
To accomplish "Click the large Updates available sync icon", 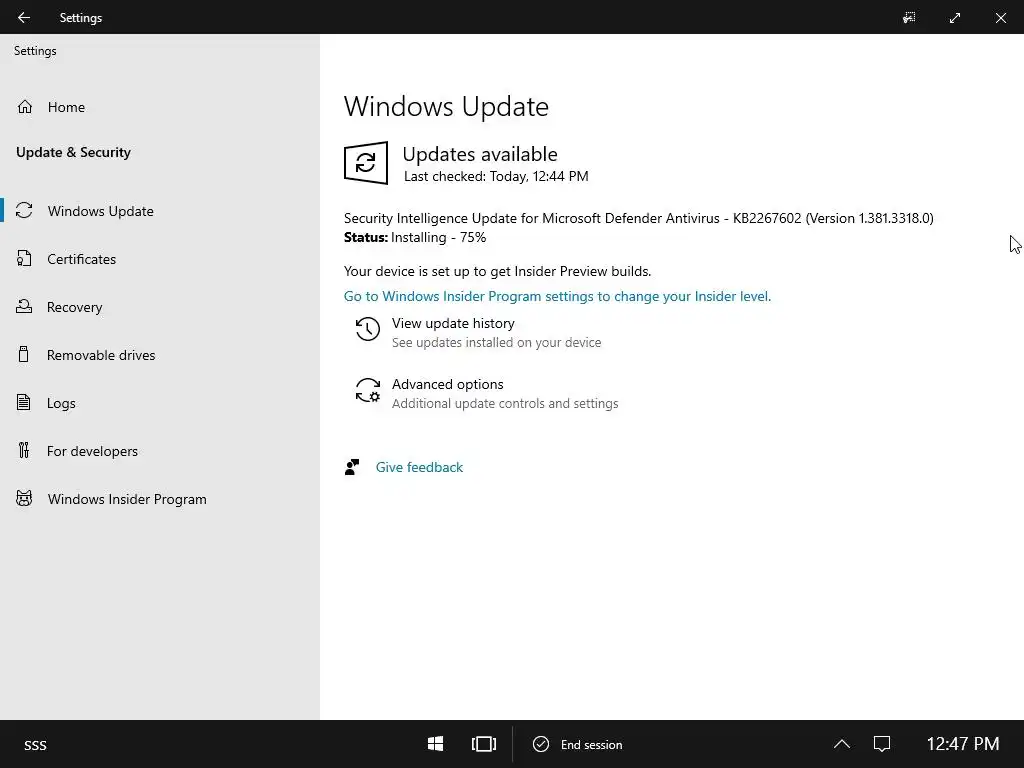I will [366, 163].
